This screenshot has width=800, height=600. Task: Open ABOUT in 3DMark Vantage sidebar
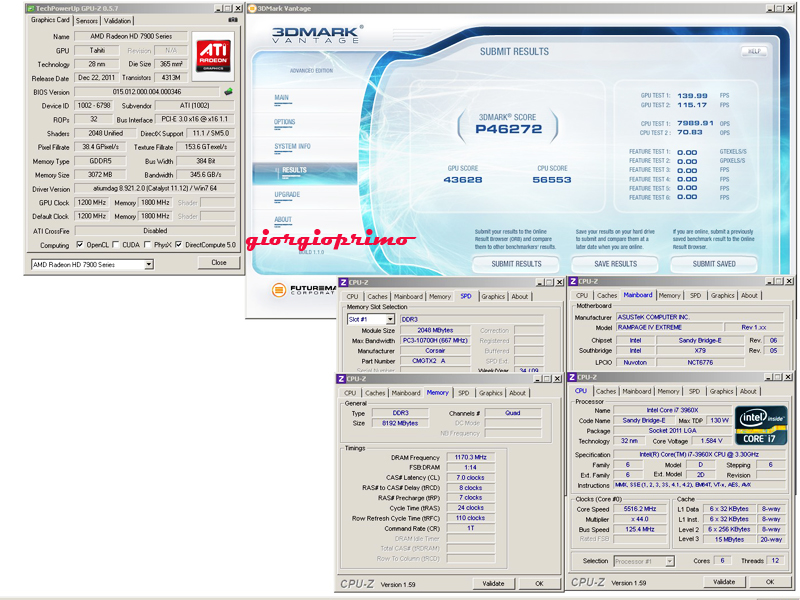[283, 220]
